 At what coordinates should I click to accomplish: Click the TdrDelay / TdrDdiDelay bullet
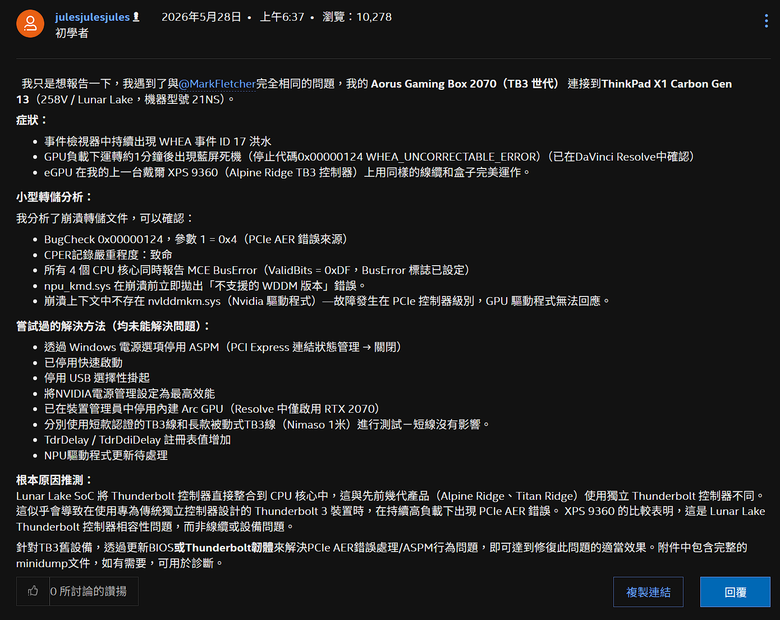pos(137,439)
